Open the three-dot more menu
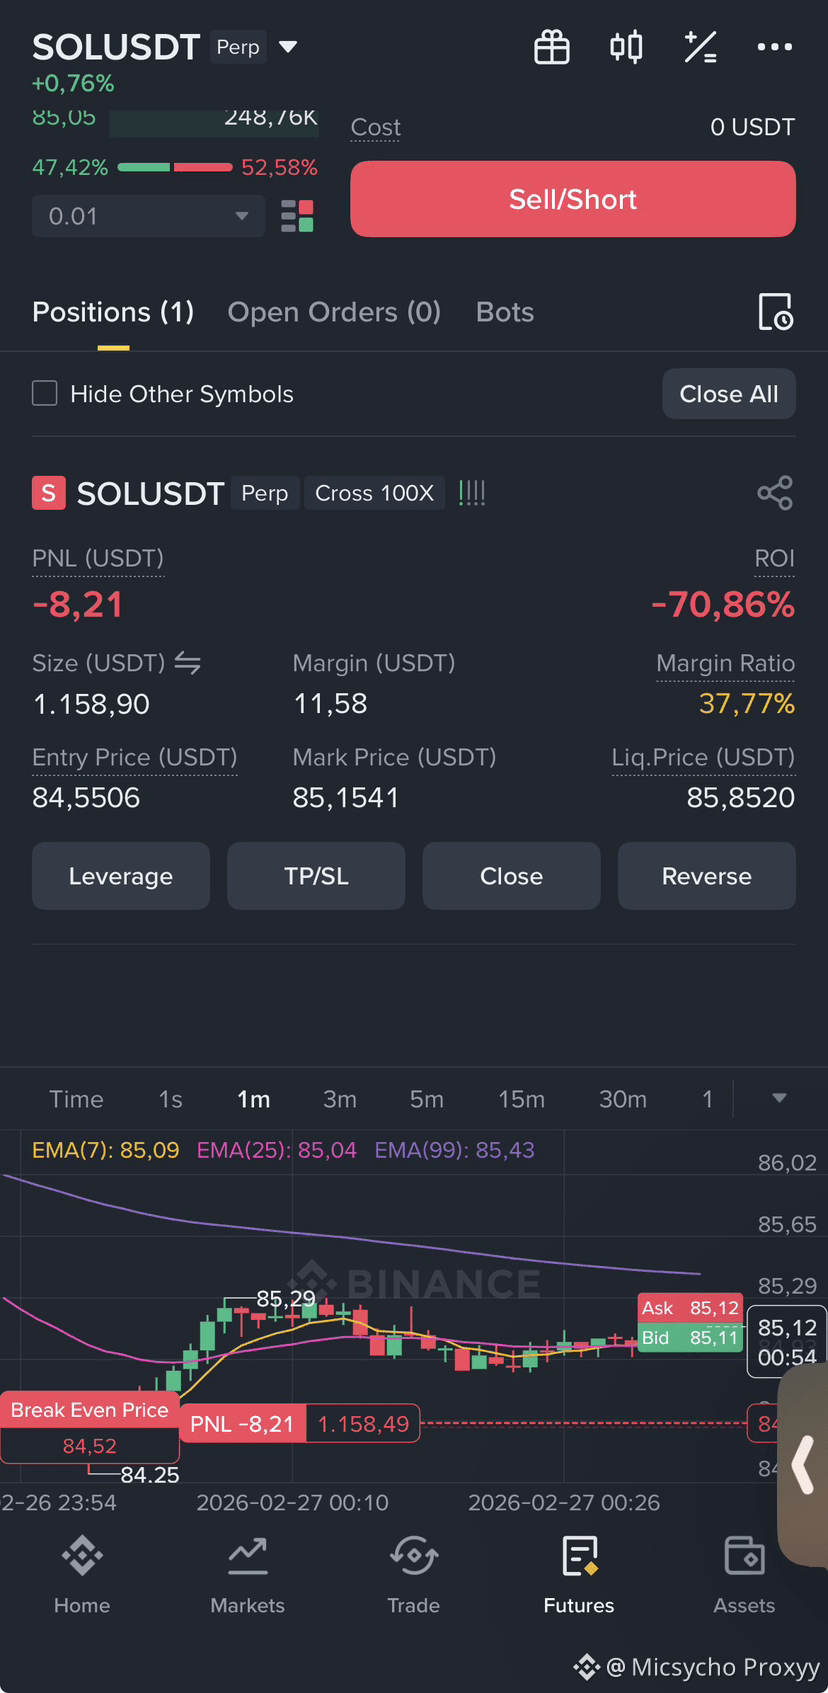Image resolution: width=828 pixels, height=1693 pixels. point(775,47)
